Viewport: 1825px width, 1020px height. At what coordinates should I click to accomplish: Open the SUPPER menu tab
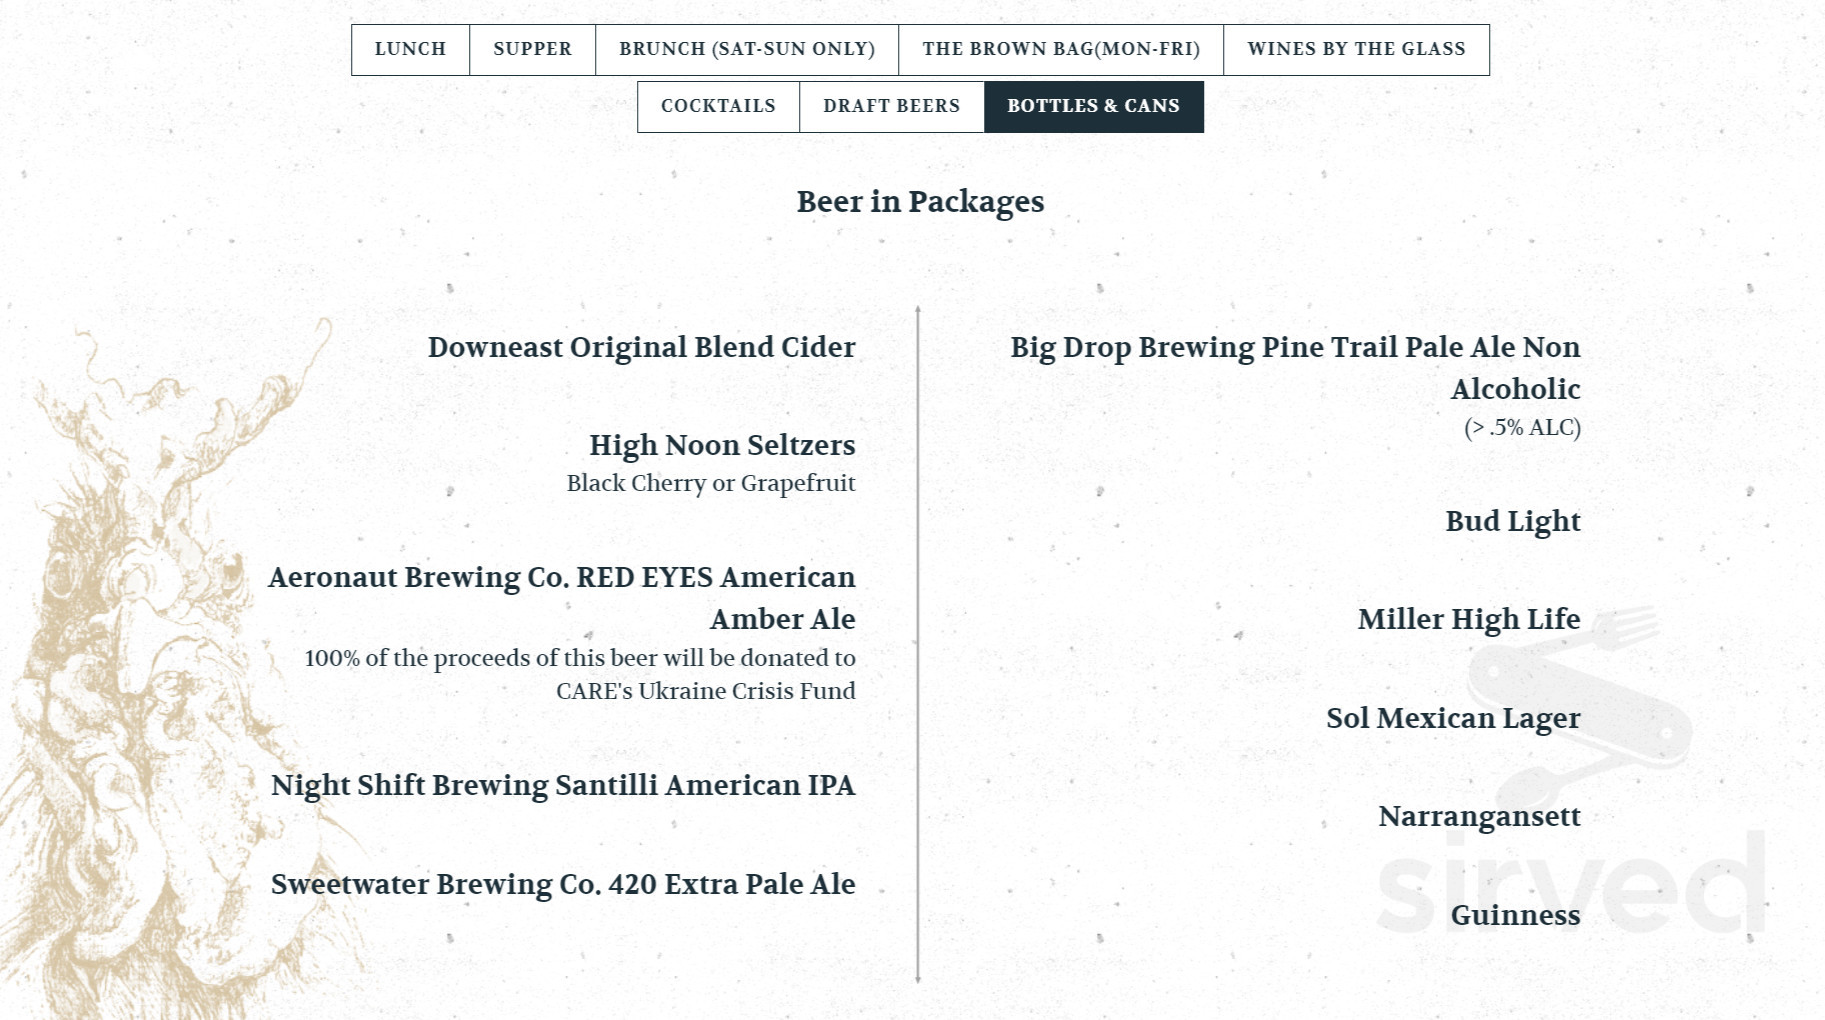(x=531, y=48)
